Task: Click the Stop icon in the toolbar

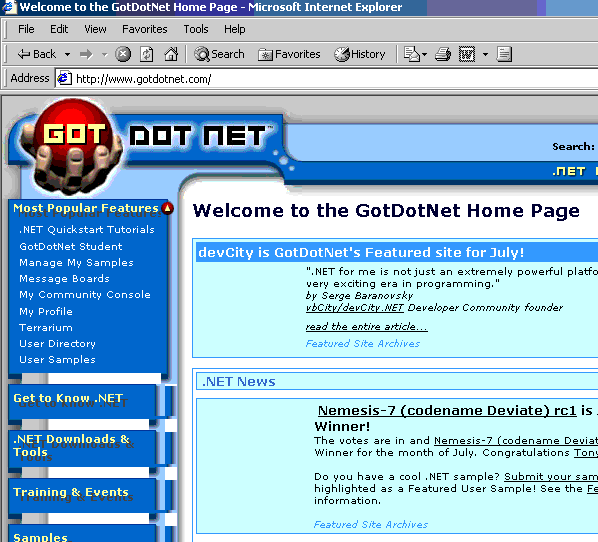Action: click(x=123, y=54)
